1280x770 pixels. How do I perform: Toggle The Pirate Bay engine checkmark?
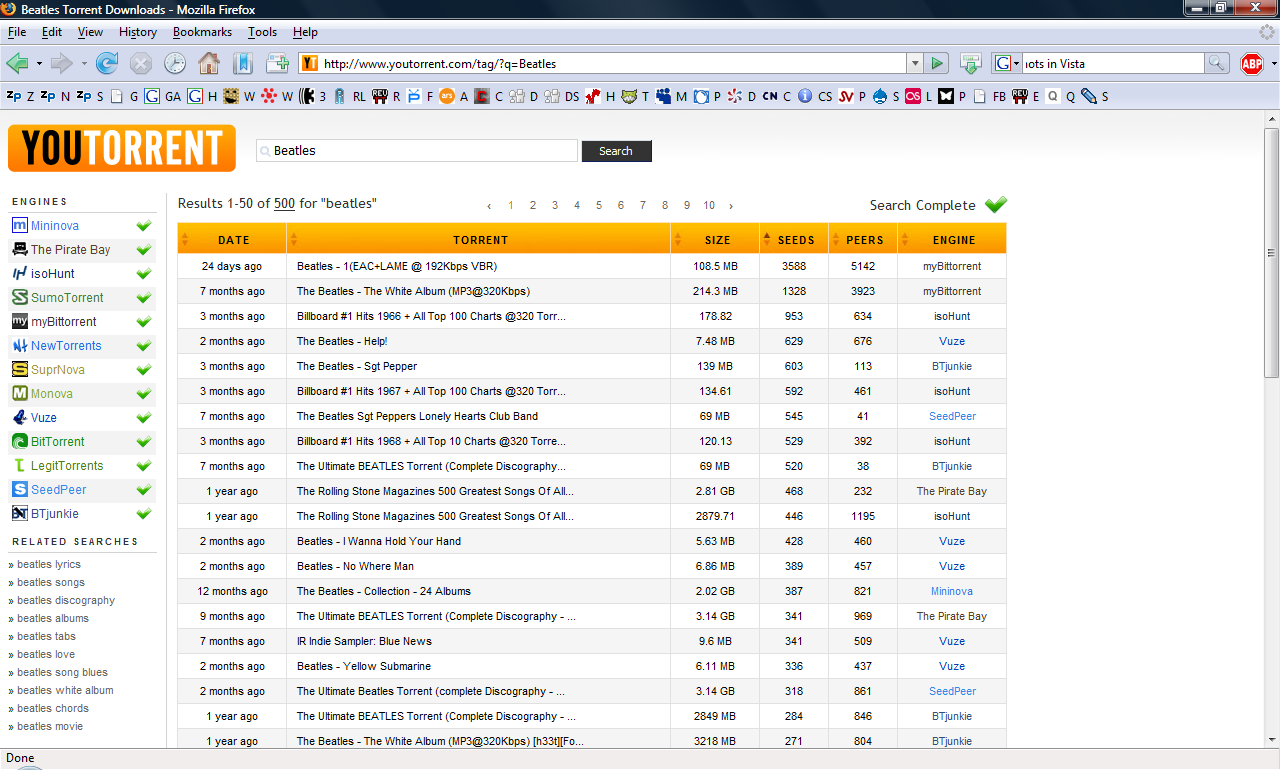pyautogui.click(x=144, y=250)
